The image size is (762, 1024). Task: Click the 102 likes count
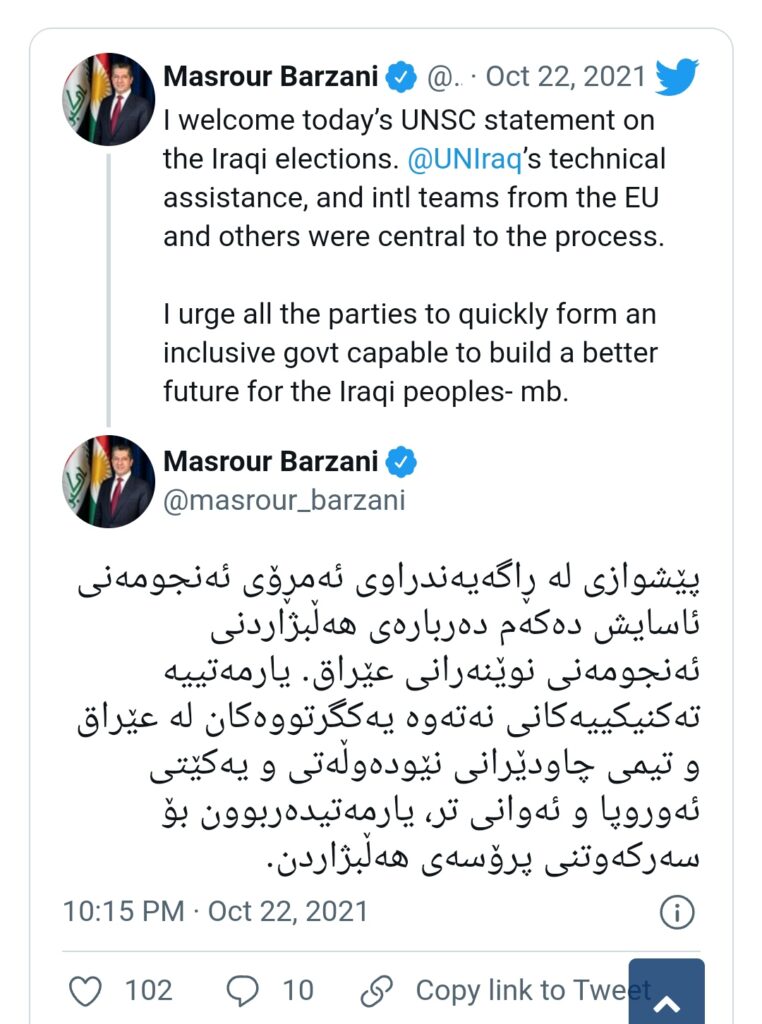click(x=148, y=991)
